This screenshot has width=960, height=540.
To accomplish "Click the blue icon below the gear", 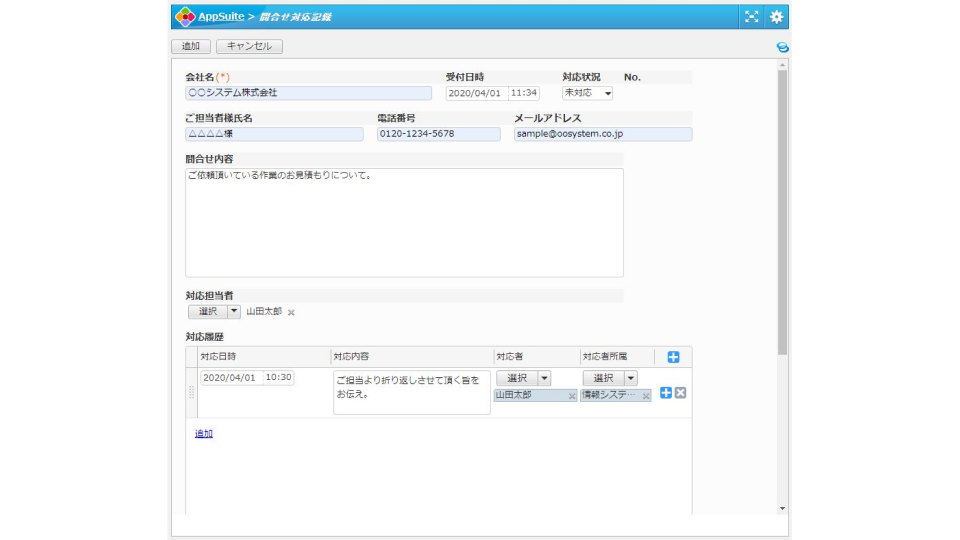I will click(782, 47).
